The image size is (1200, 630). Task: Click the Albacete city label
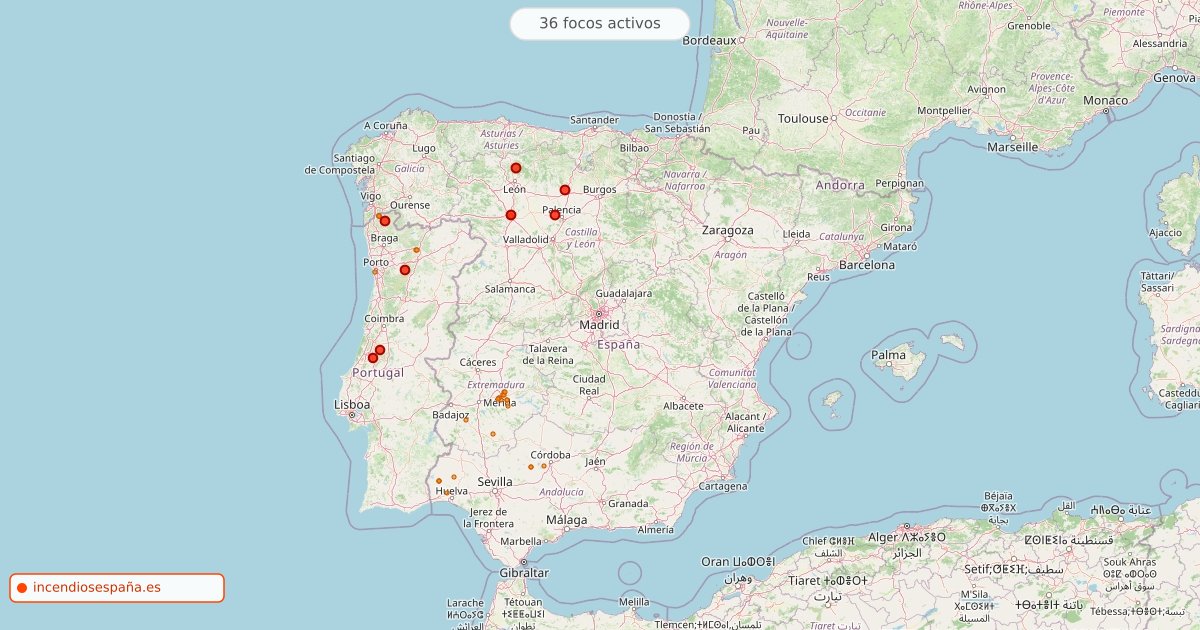(x=684, y=407)
